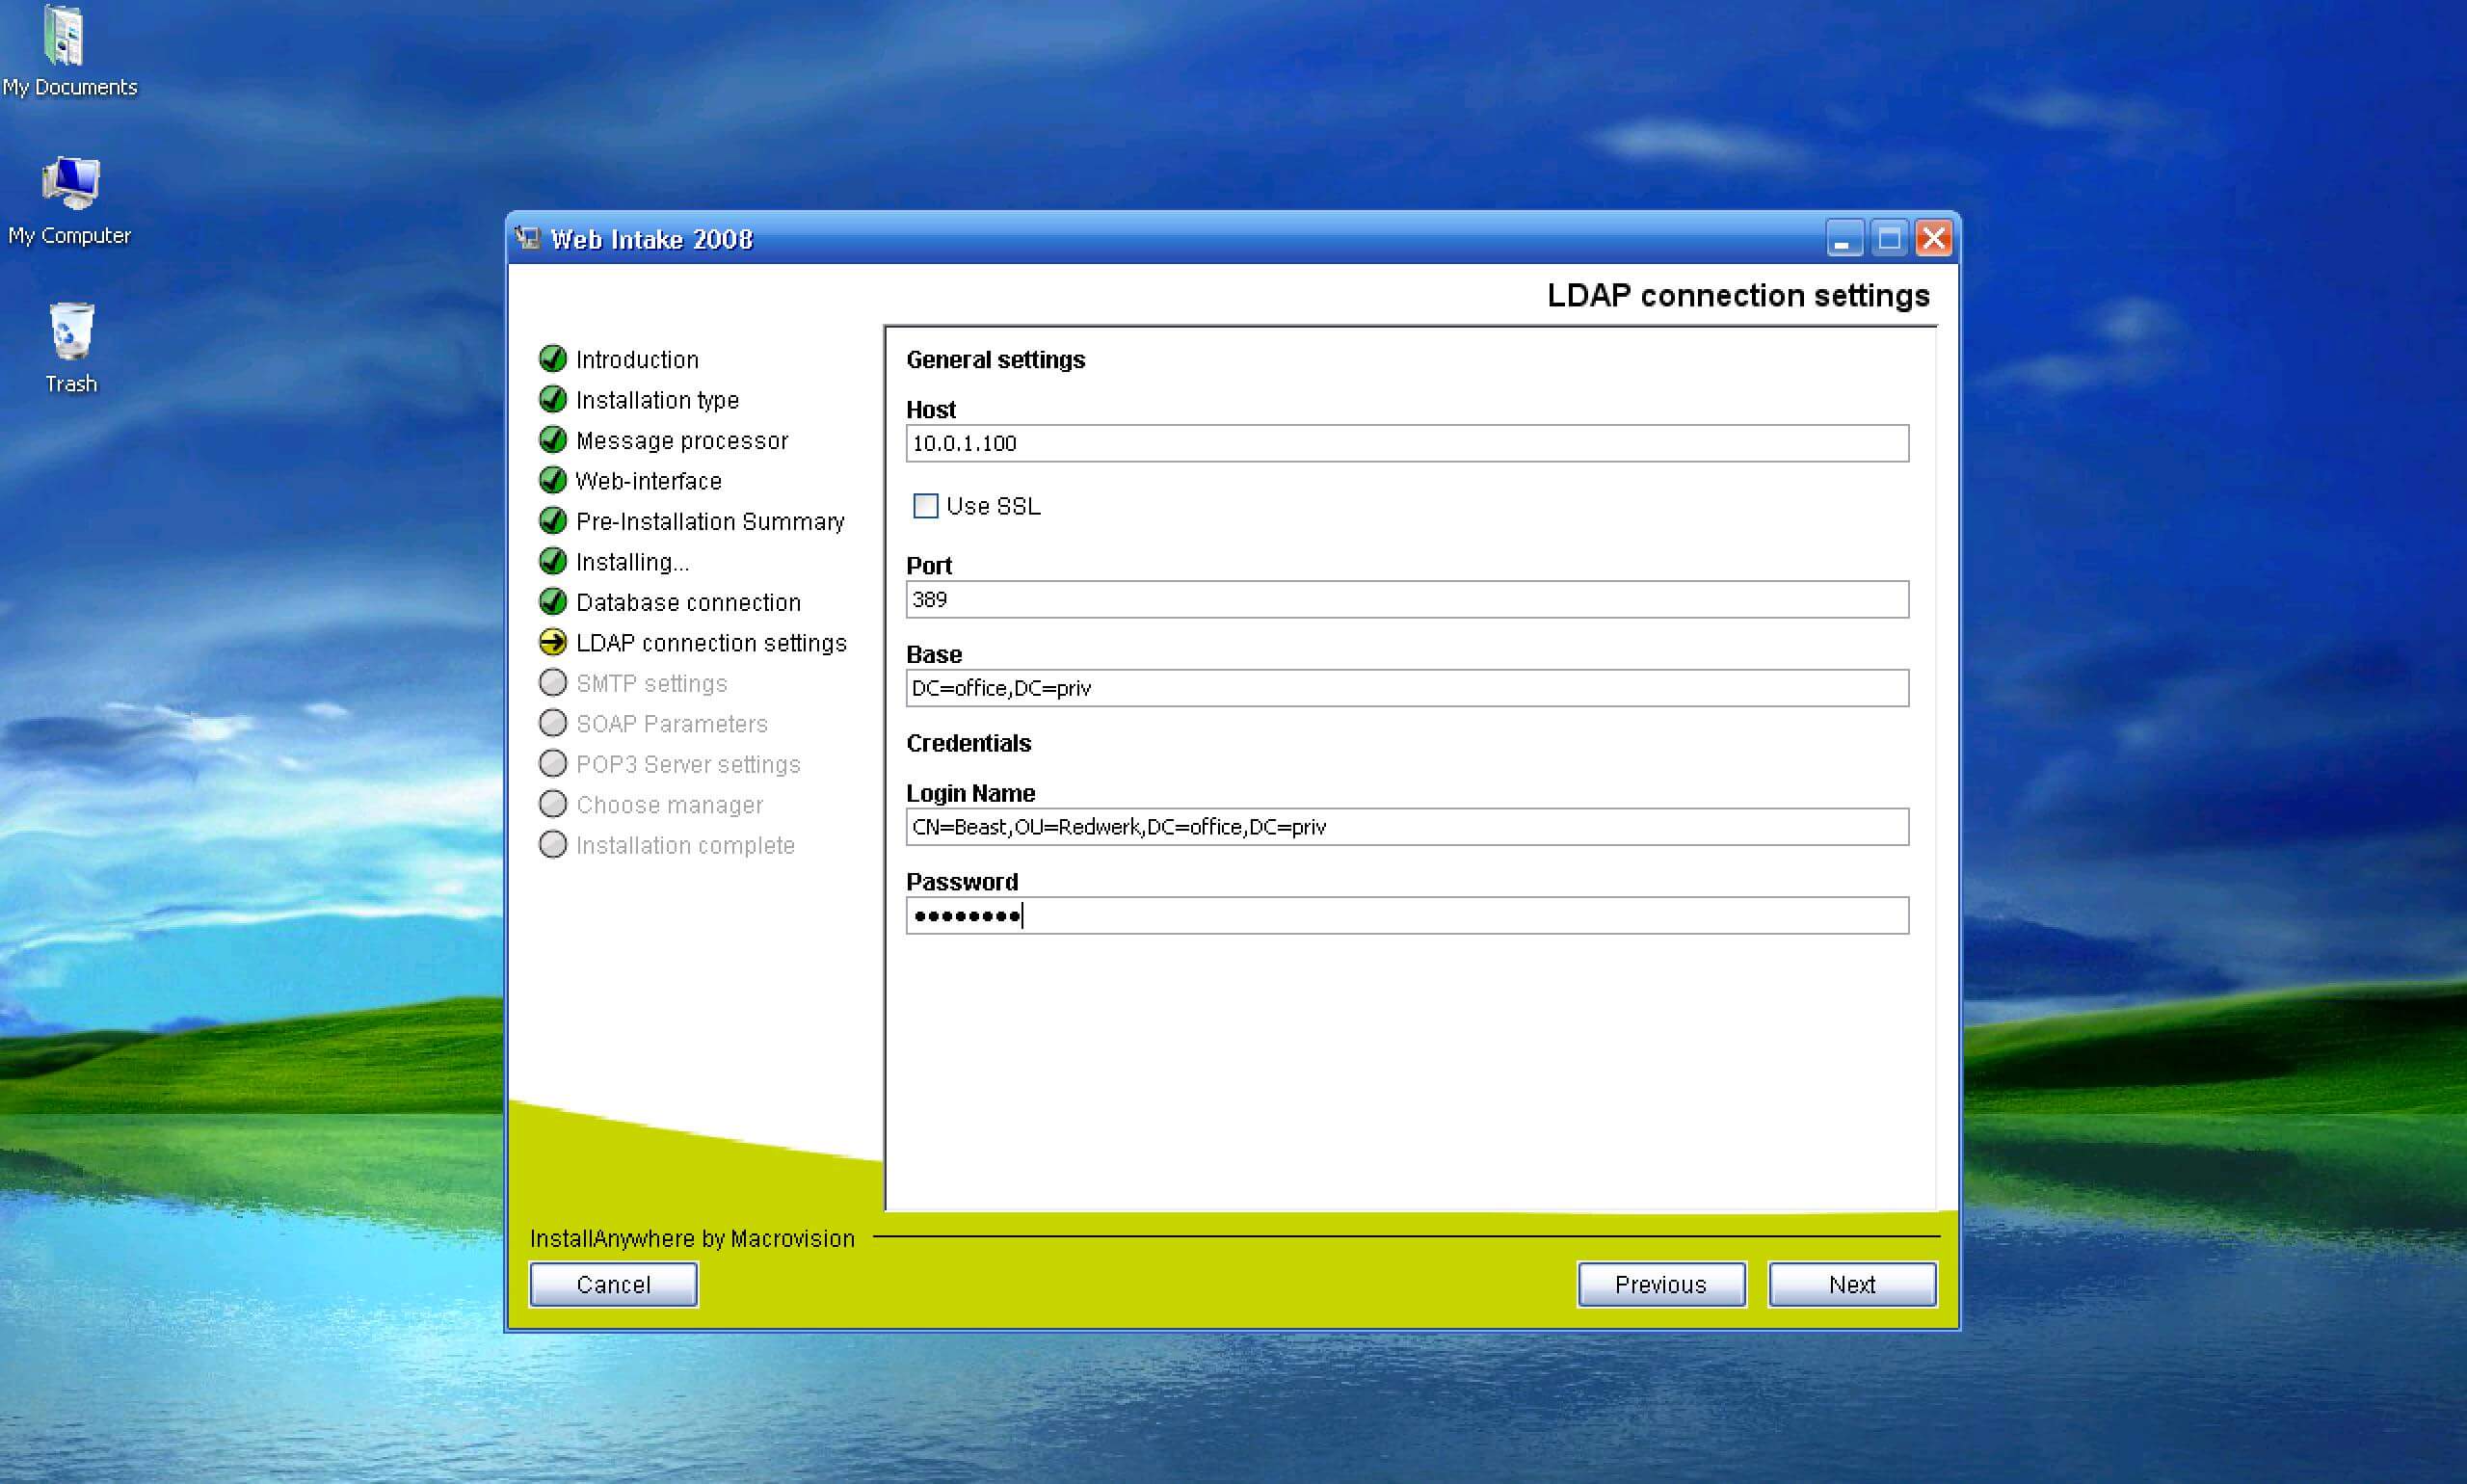The height and width of the screenshot is (1484, 2467).
Task: Click the 'Base' field label
Action: (x=933, y=655)
